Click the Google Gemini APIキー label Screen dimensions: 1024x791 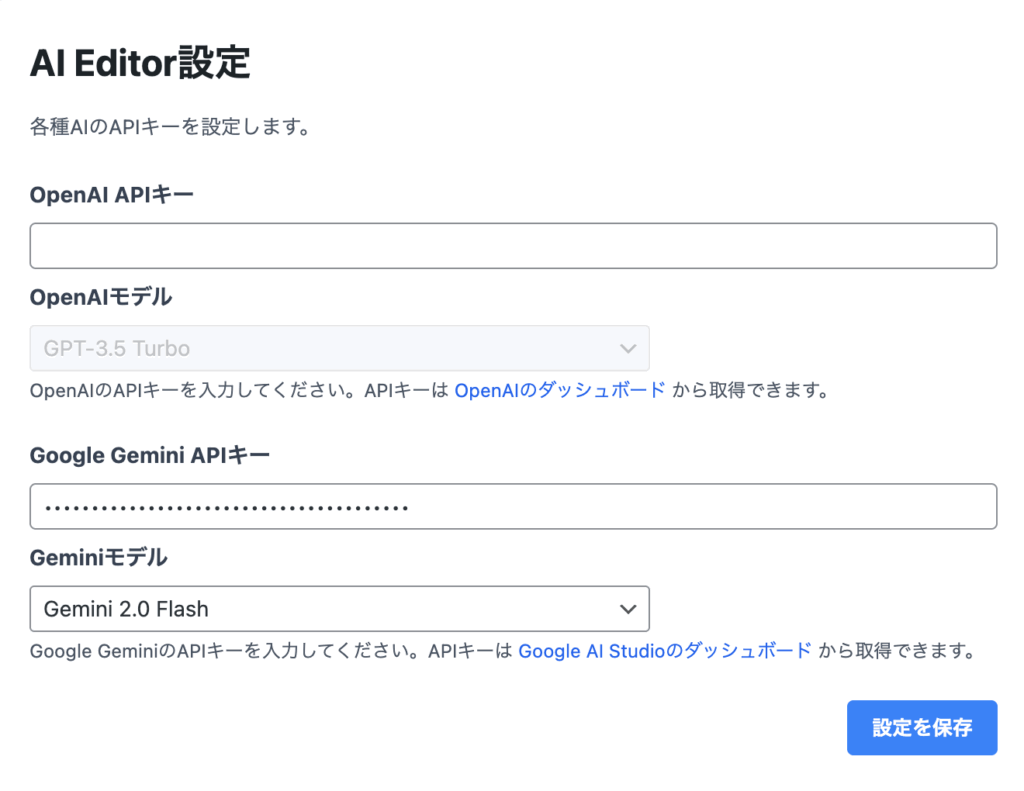pos(150,455)
